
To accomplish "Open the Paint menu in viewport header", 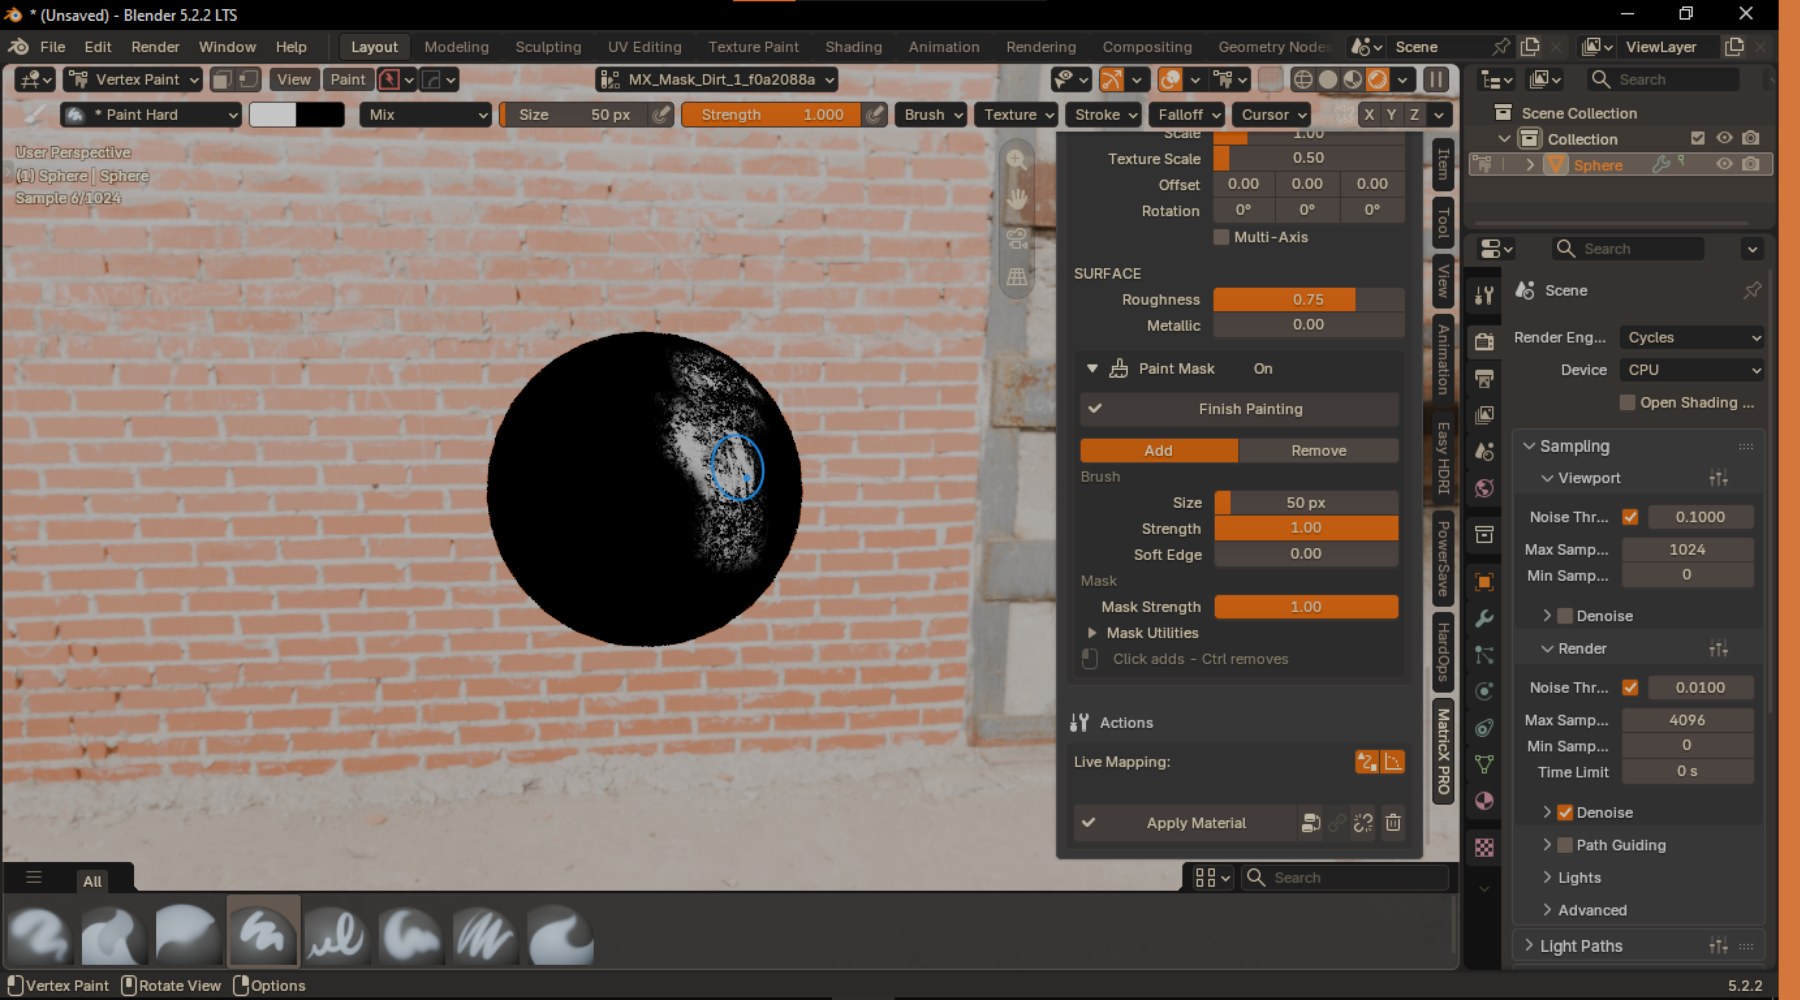I will (348, 79).
